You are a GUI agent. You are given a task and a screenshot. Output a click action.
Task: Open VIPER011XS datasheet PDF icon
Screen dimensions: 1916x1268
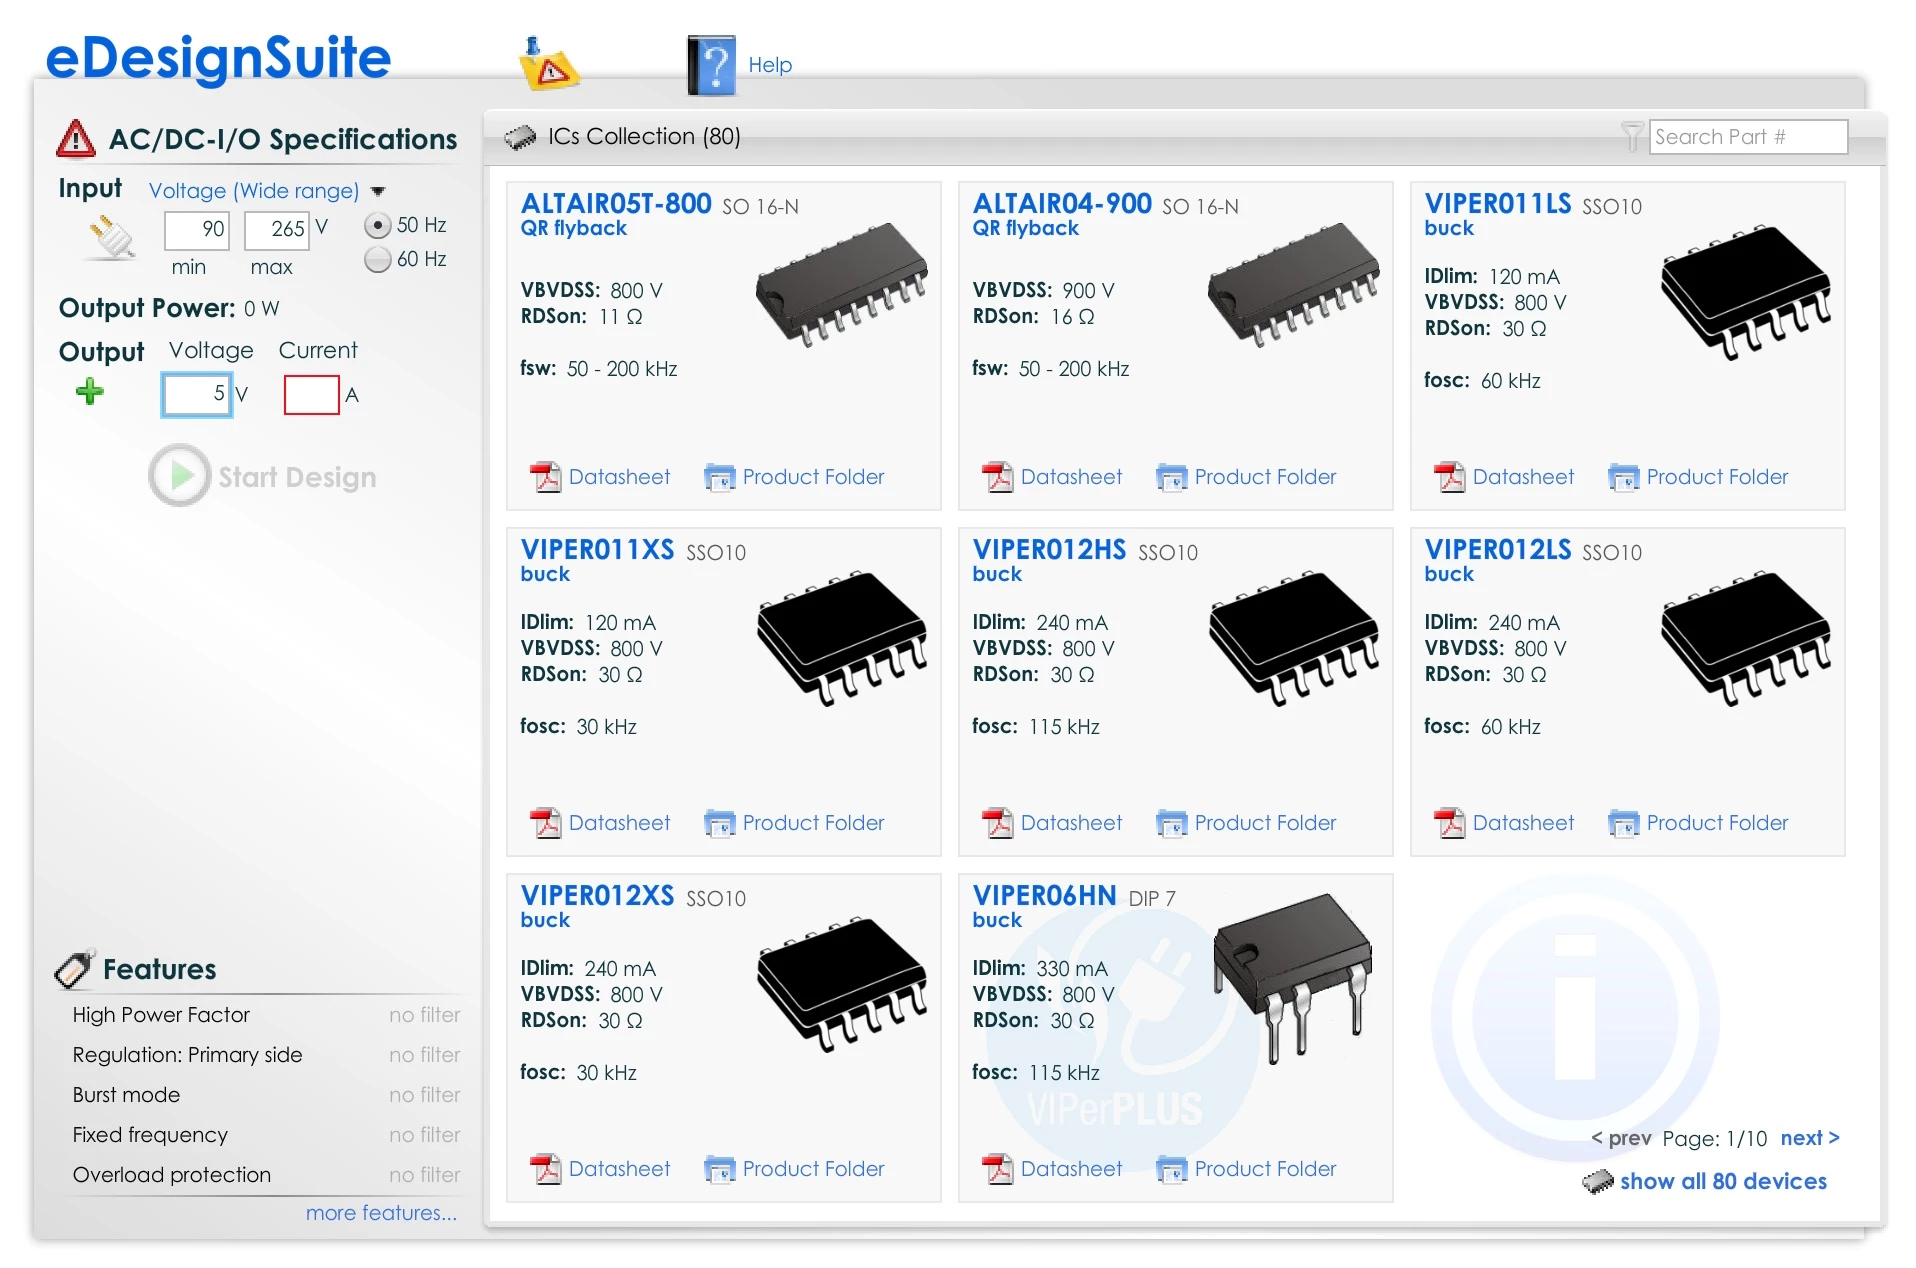[x=545, y=823]
